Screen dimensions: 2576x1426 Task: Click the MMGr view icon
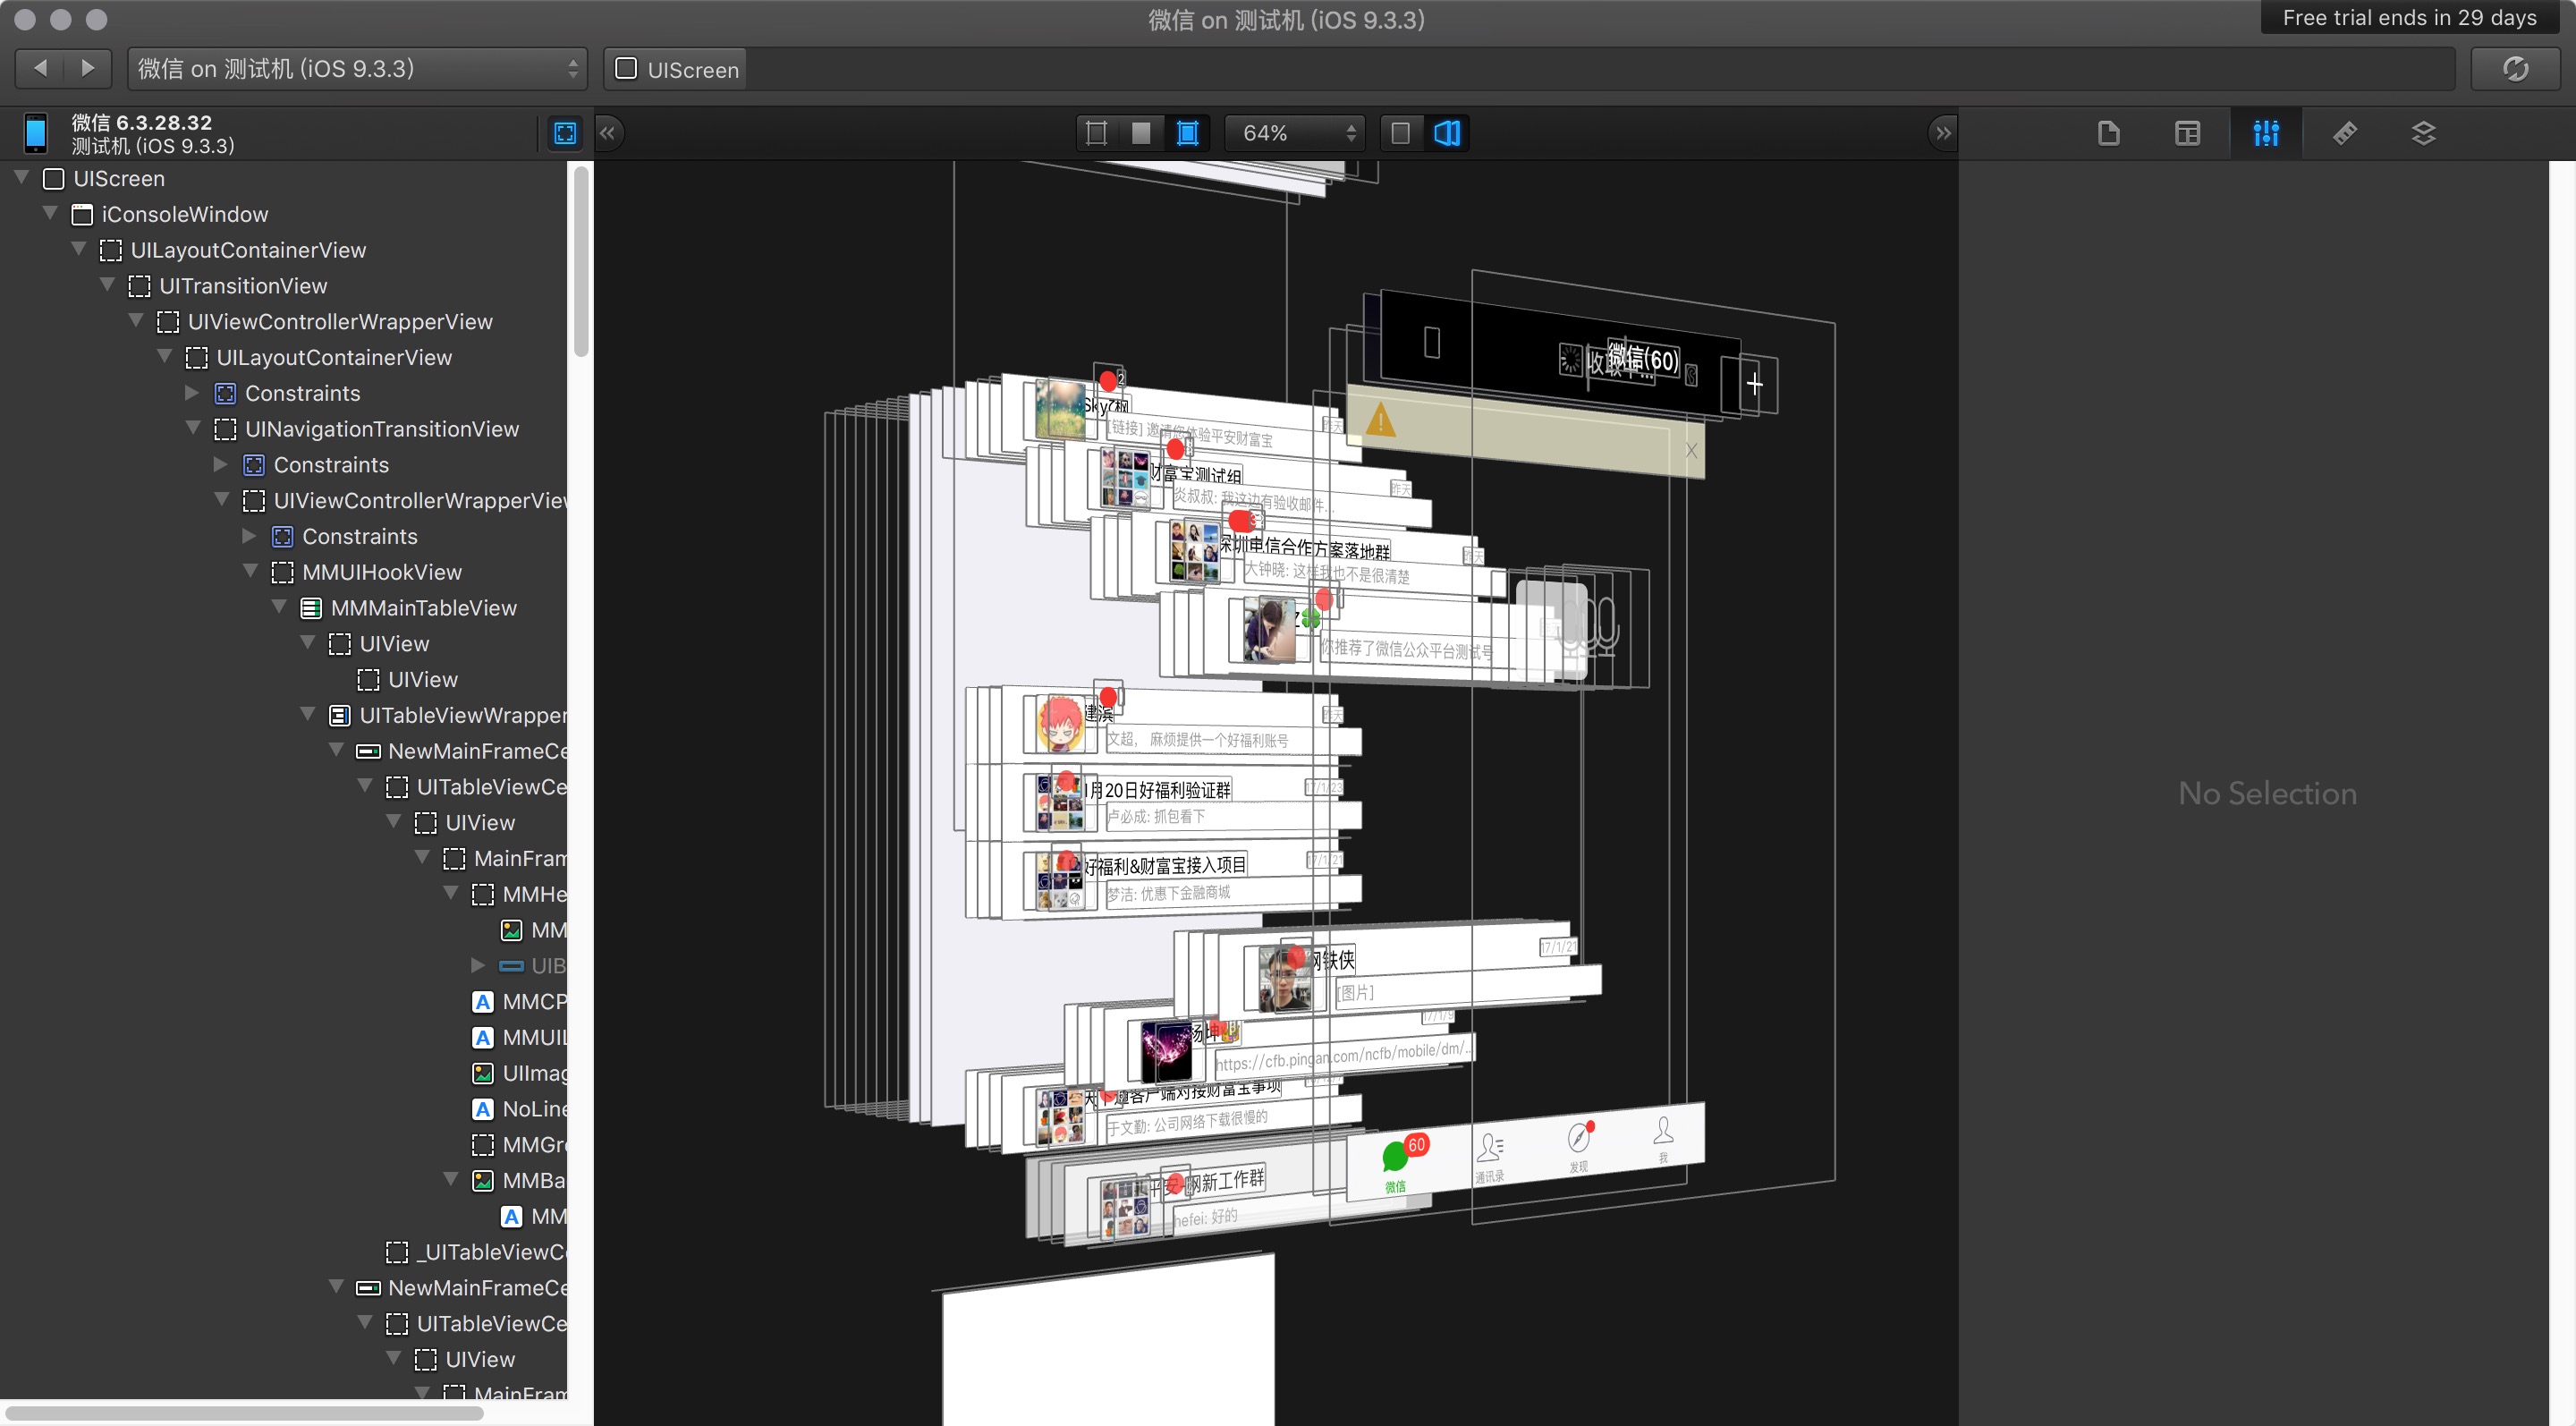[483, 1145]
